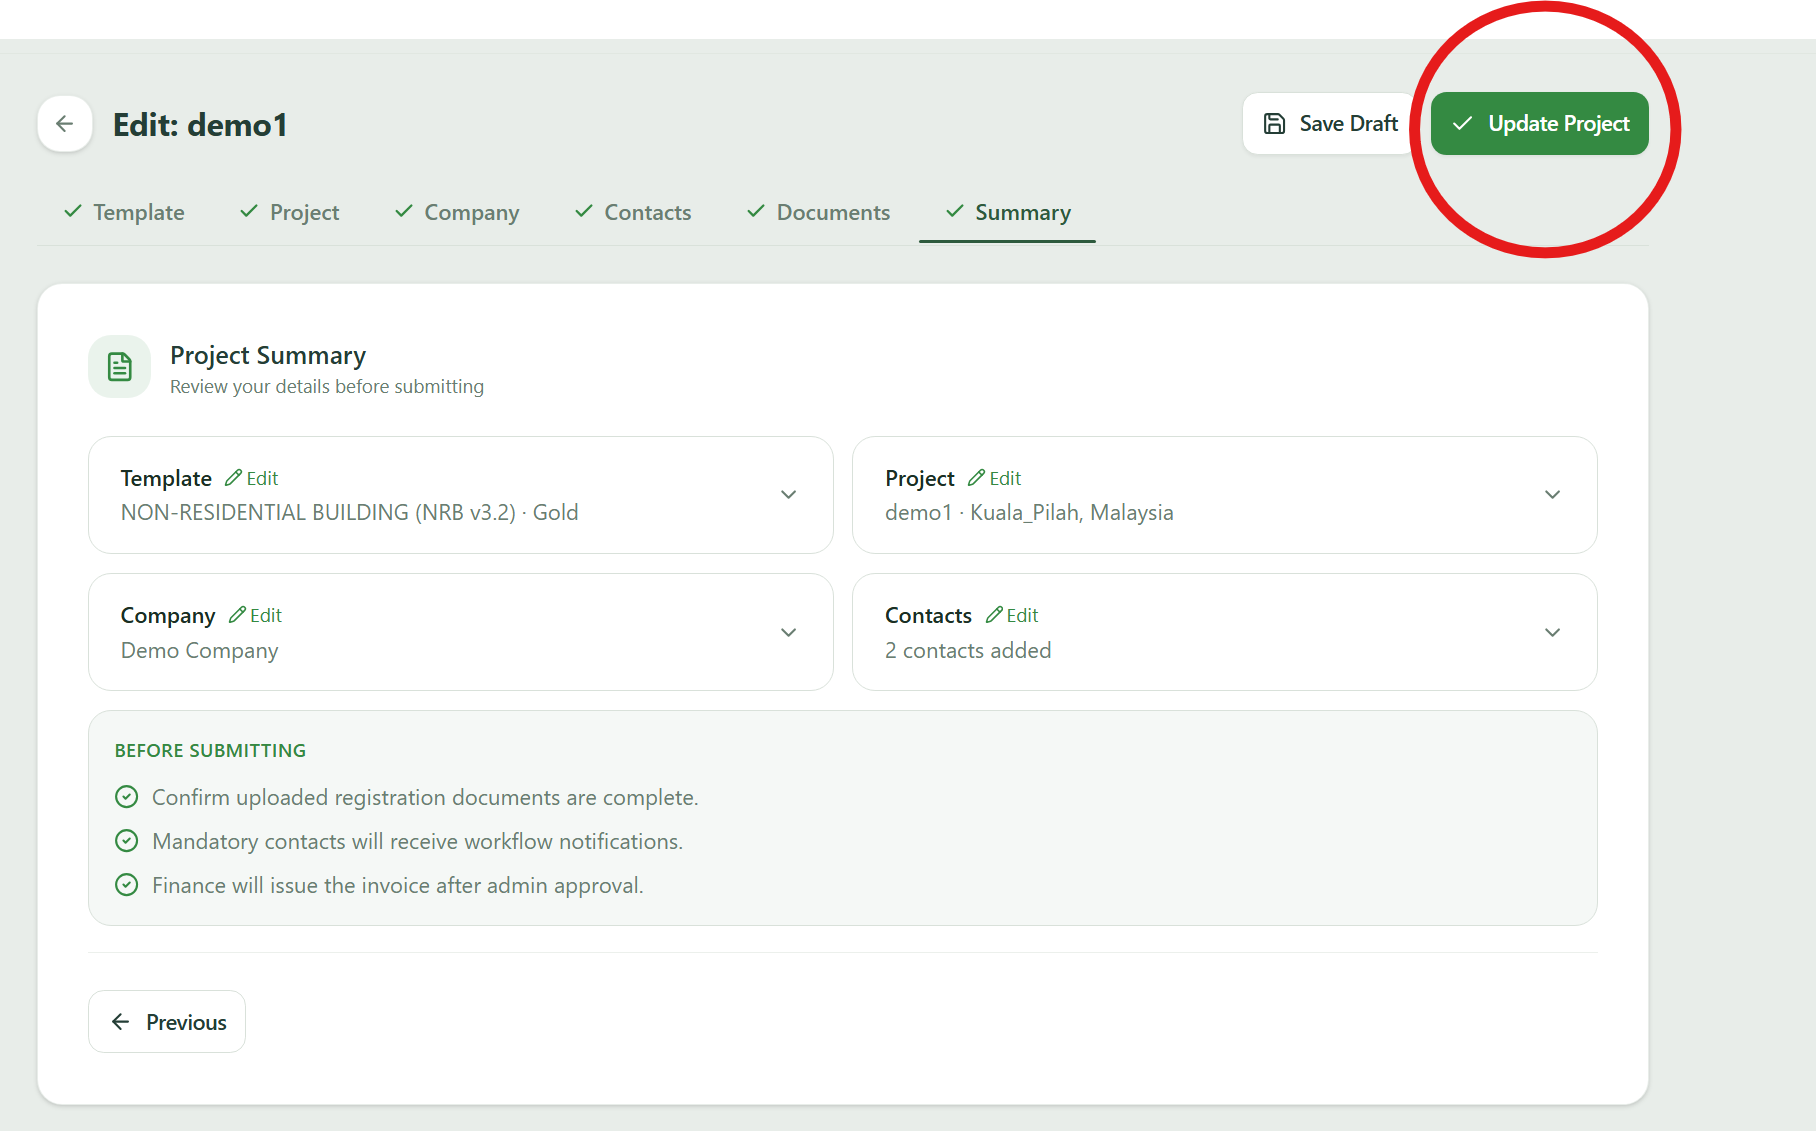1816x1131 pixels.
Task: Open the Documents step tab
Action: click(819, 212)
